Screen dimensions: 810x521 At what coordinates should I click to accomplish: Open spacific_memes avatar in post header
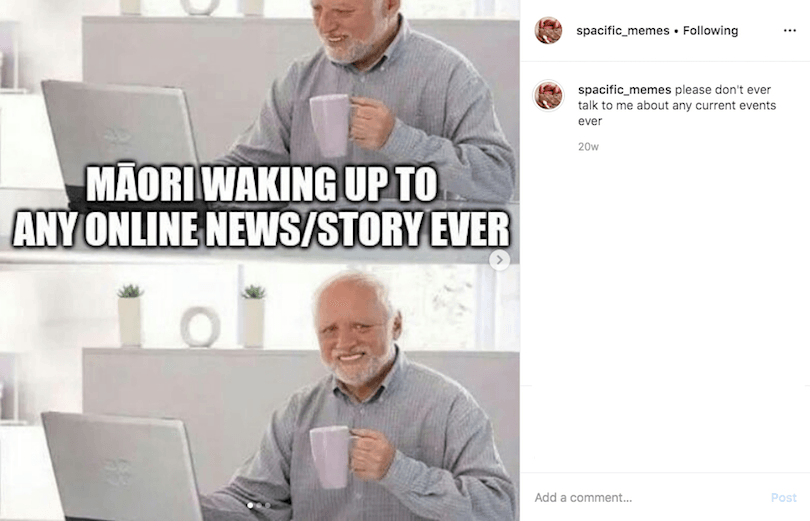point(548,30)
